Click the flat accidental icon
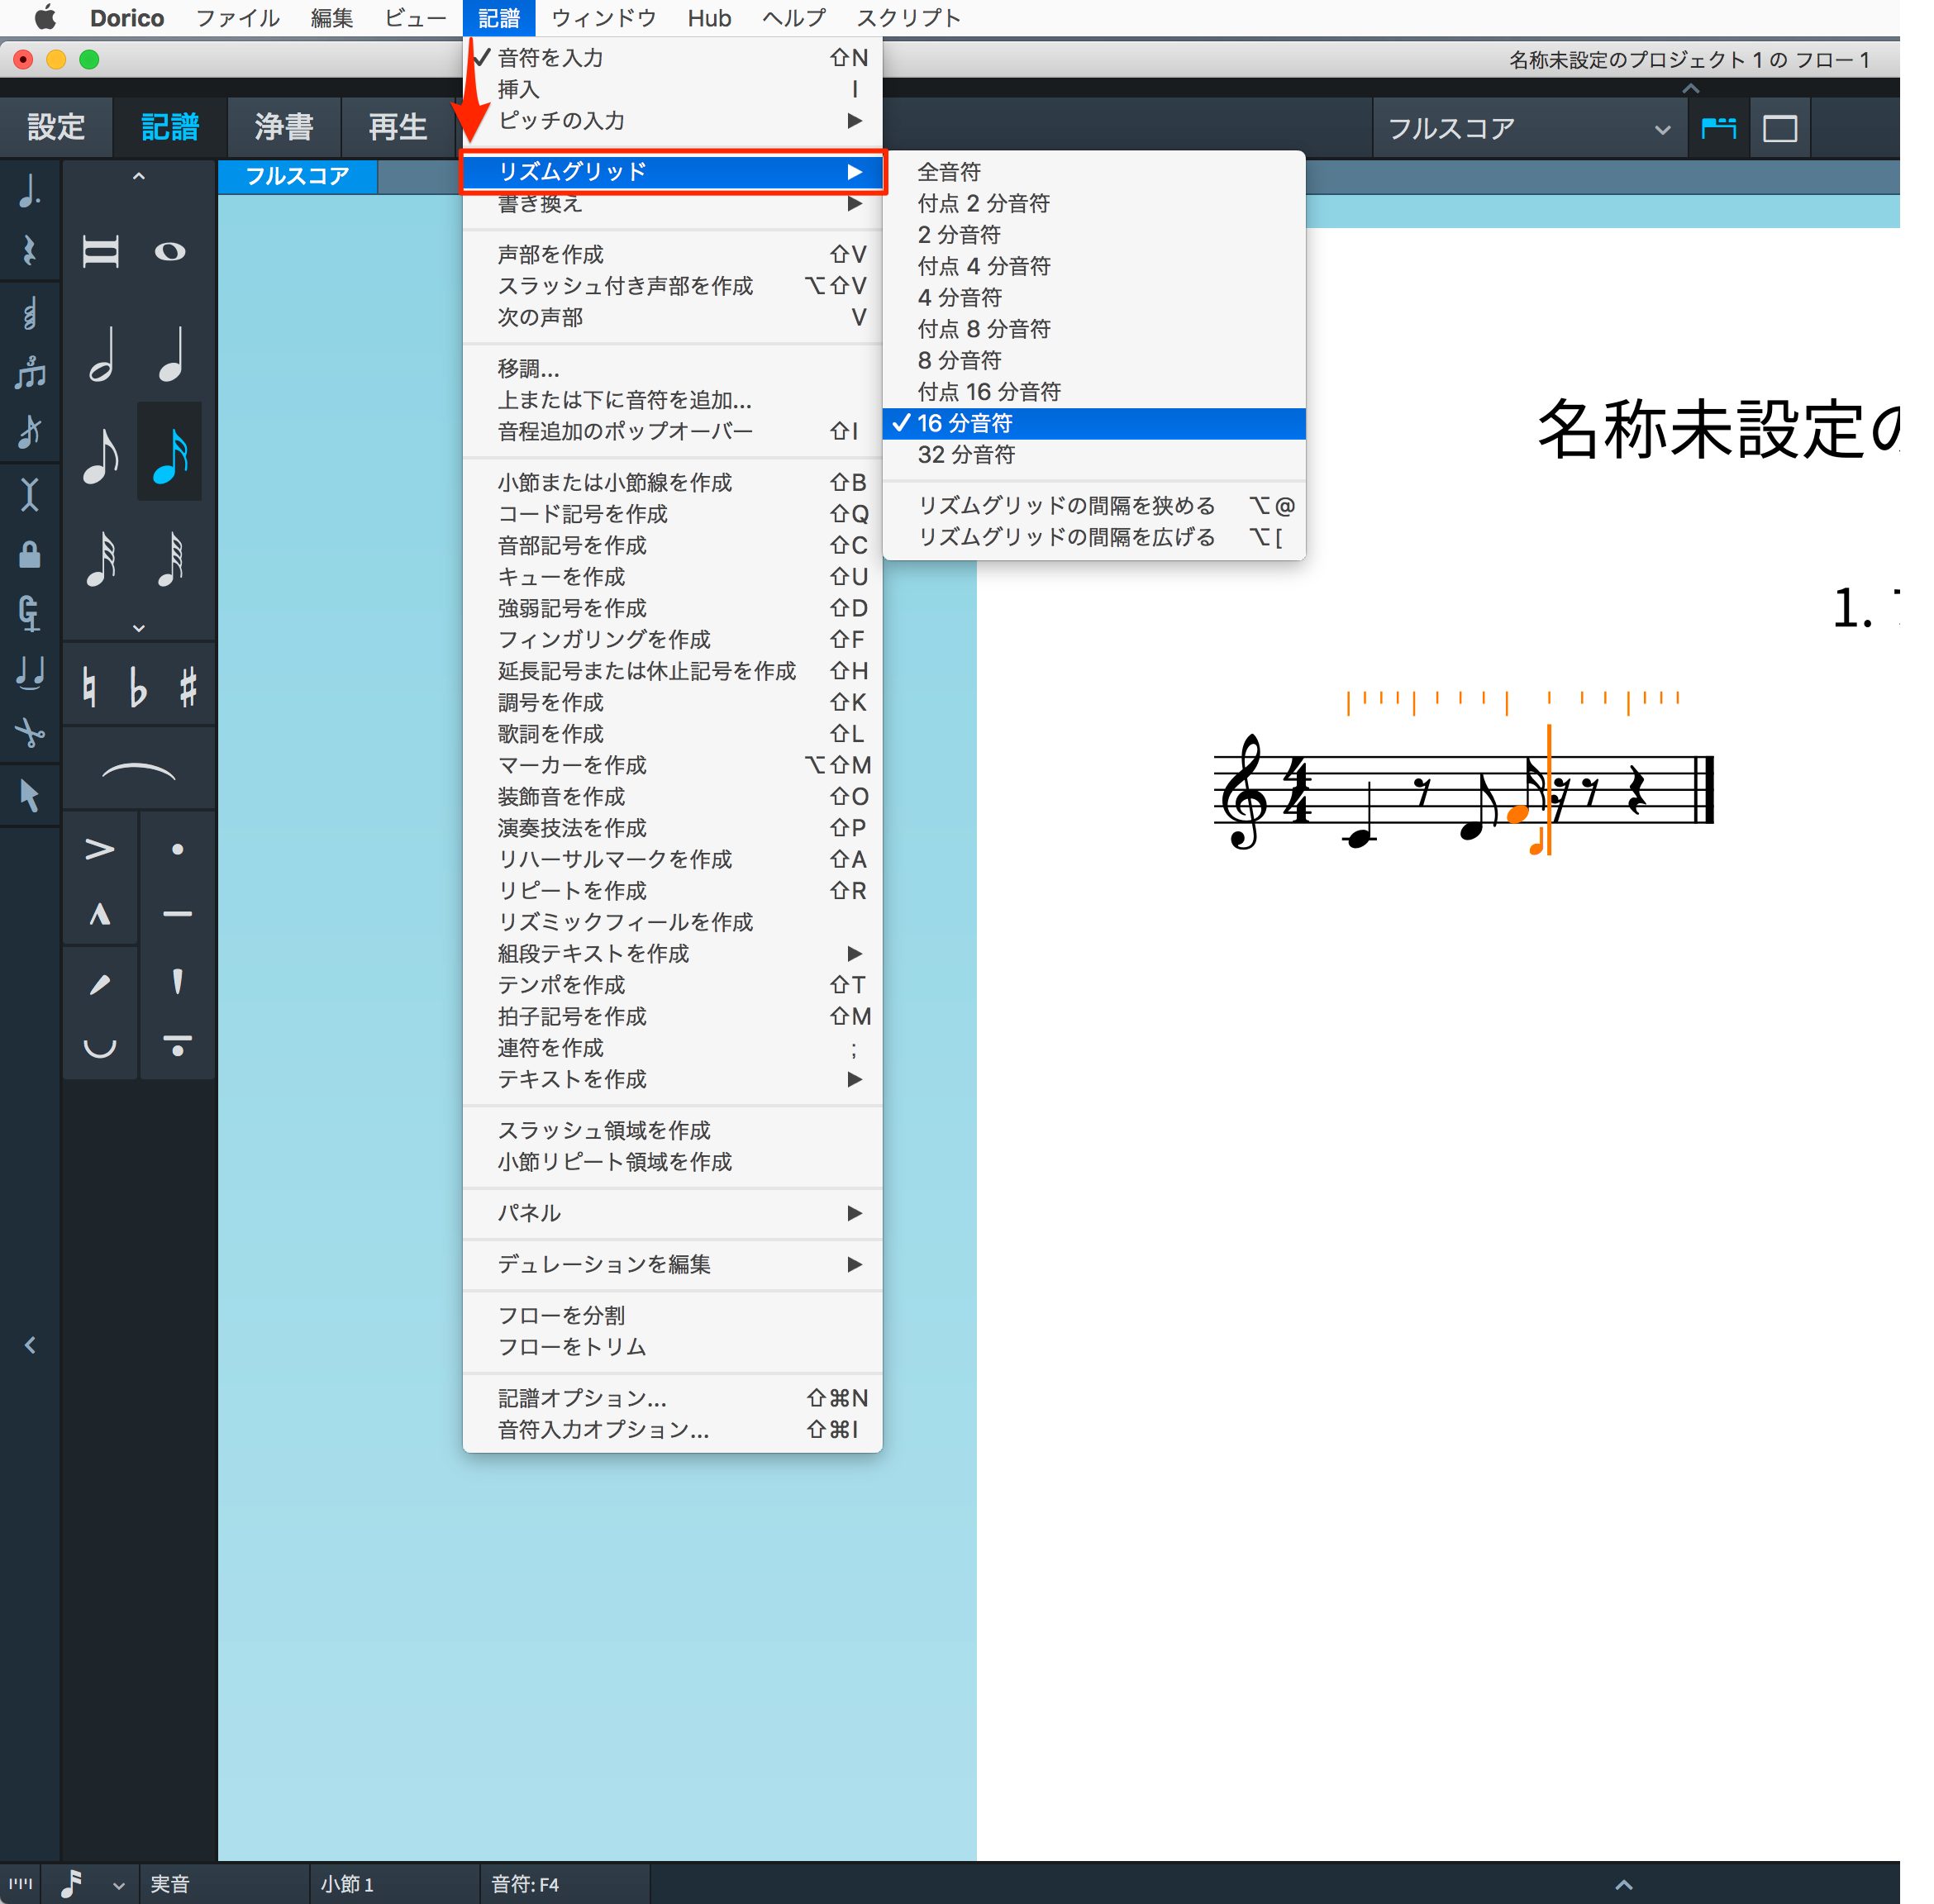The image size is (1934, 1904). point(138,687)
